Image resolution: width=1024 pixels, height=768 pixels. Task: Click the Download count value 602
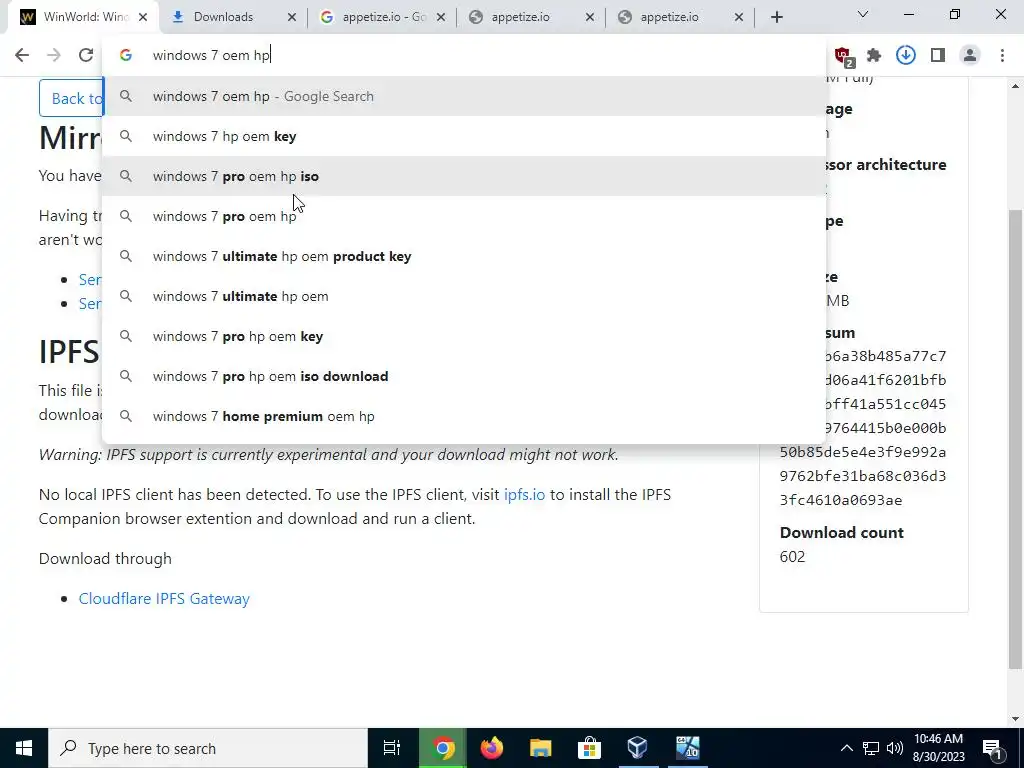click(x=792, y=556)
